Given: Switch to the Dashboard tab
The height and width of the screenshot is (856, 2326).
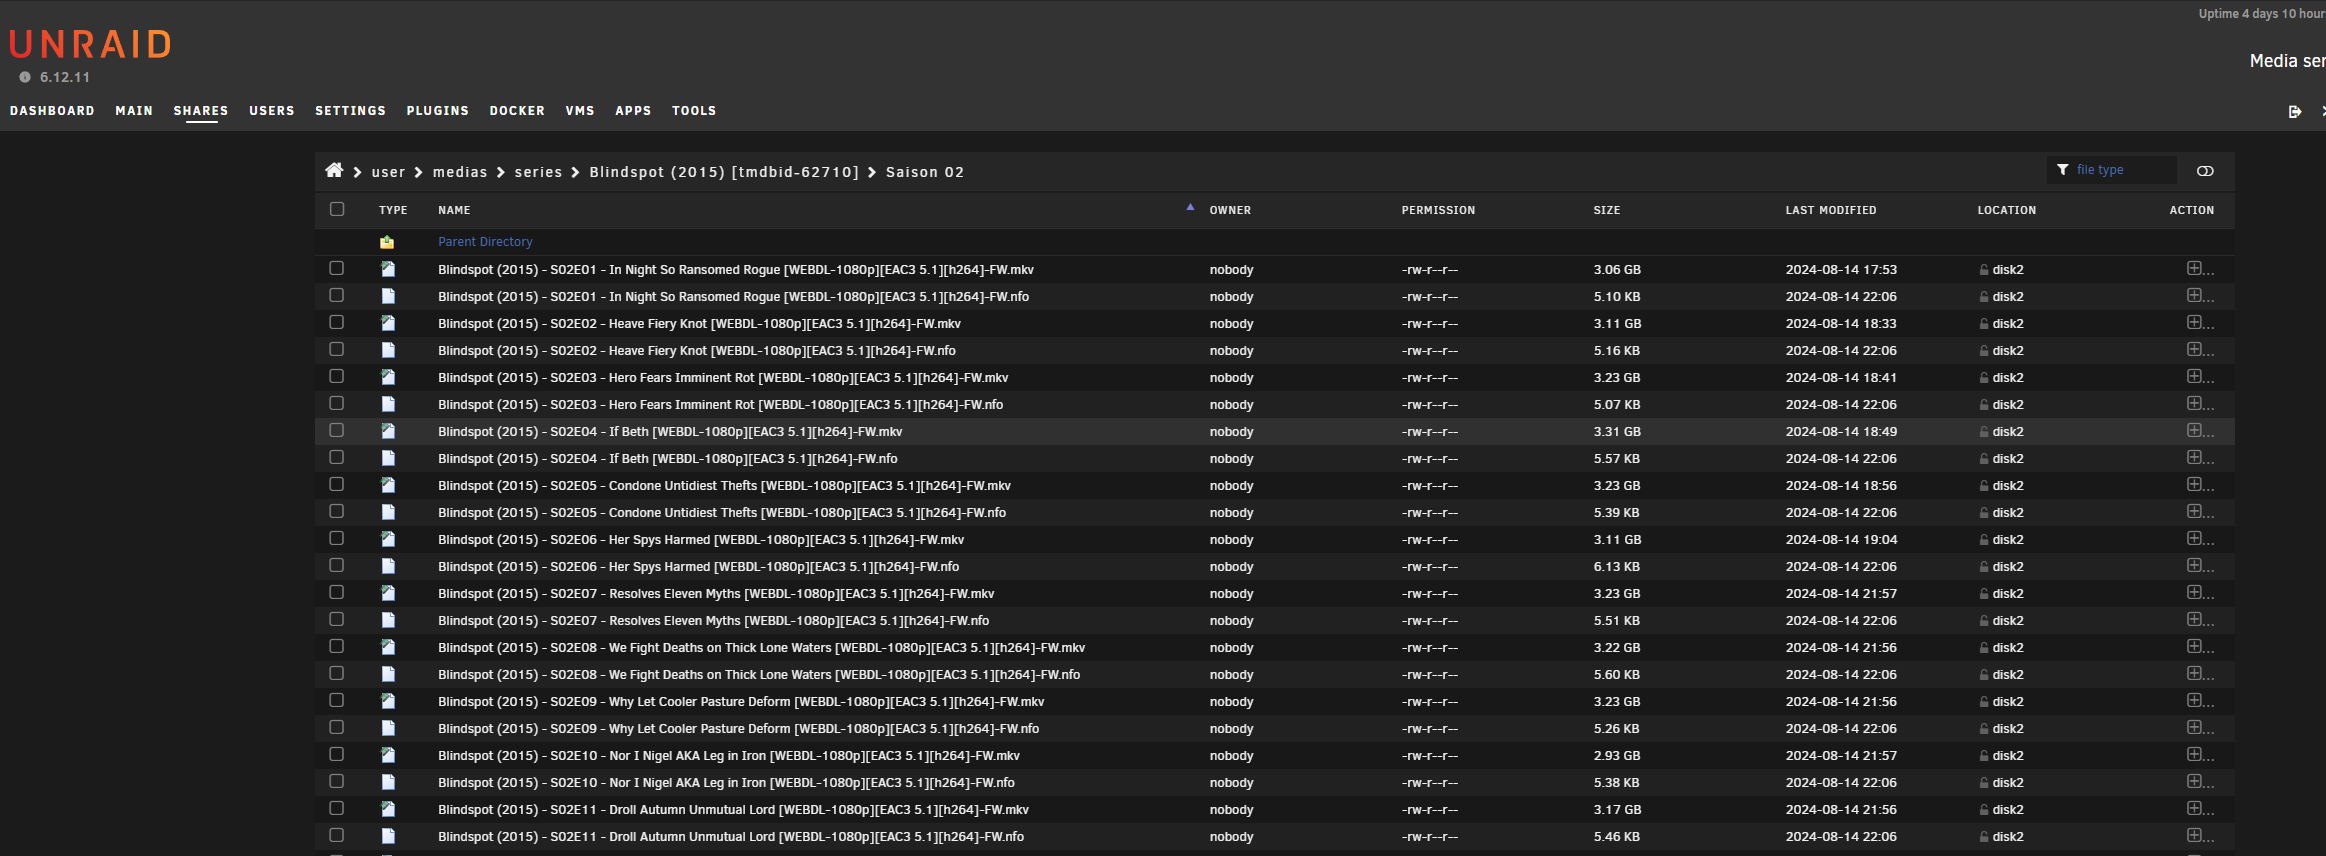Looking at the screenshot, I should (x=52, y=111).
